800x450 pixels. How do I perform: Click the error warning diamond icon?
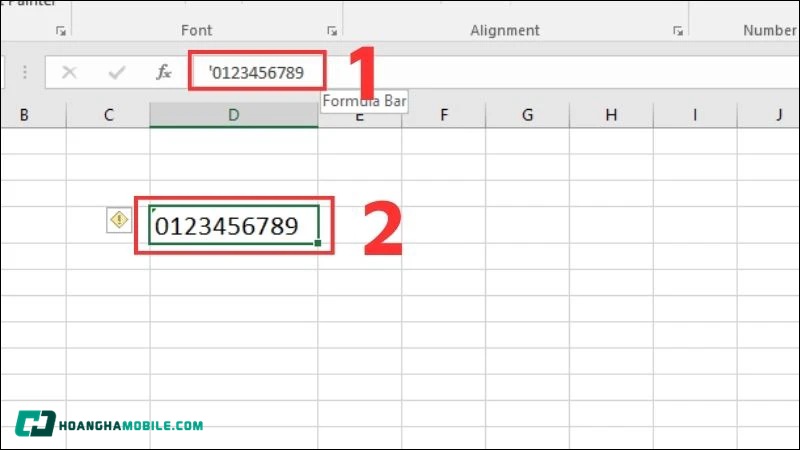119,220
